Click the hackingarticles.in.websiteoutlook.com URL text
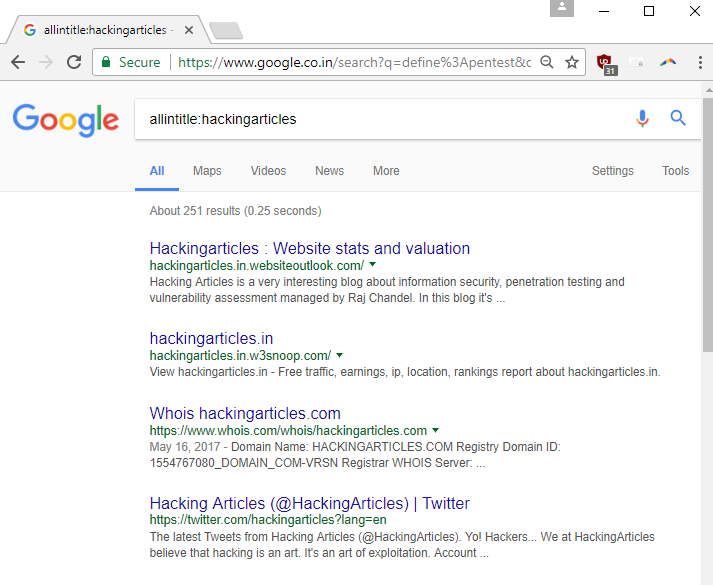Image resolution: width=713 pixels, height=585 pixels. pos(257,265)
